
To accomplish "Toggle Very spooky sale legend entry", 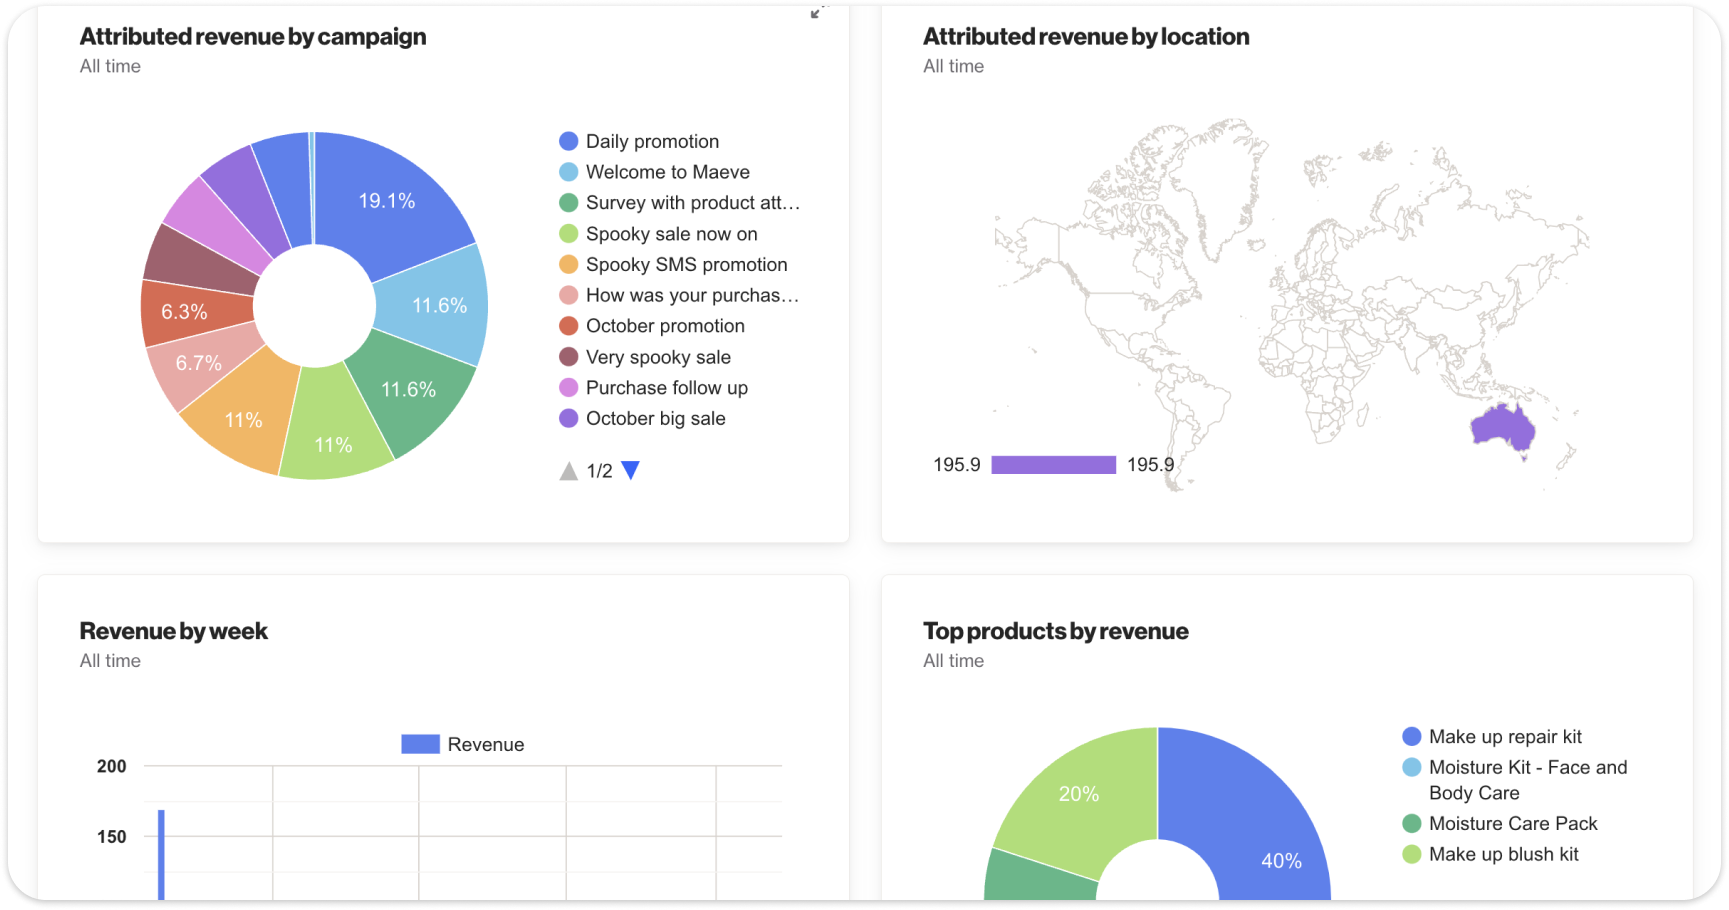I will 645,357.
